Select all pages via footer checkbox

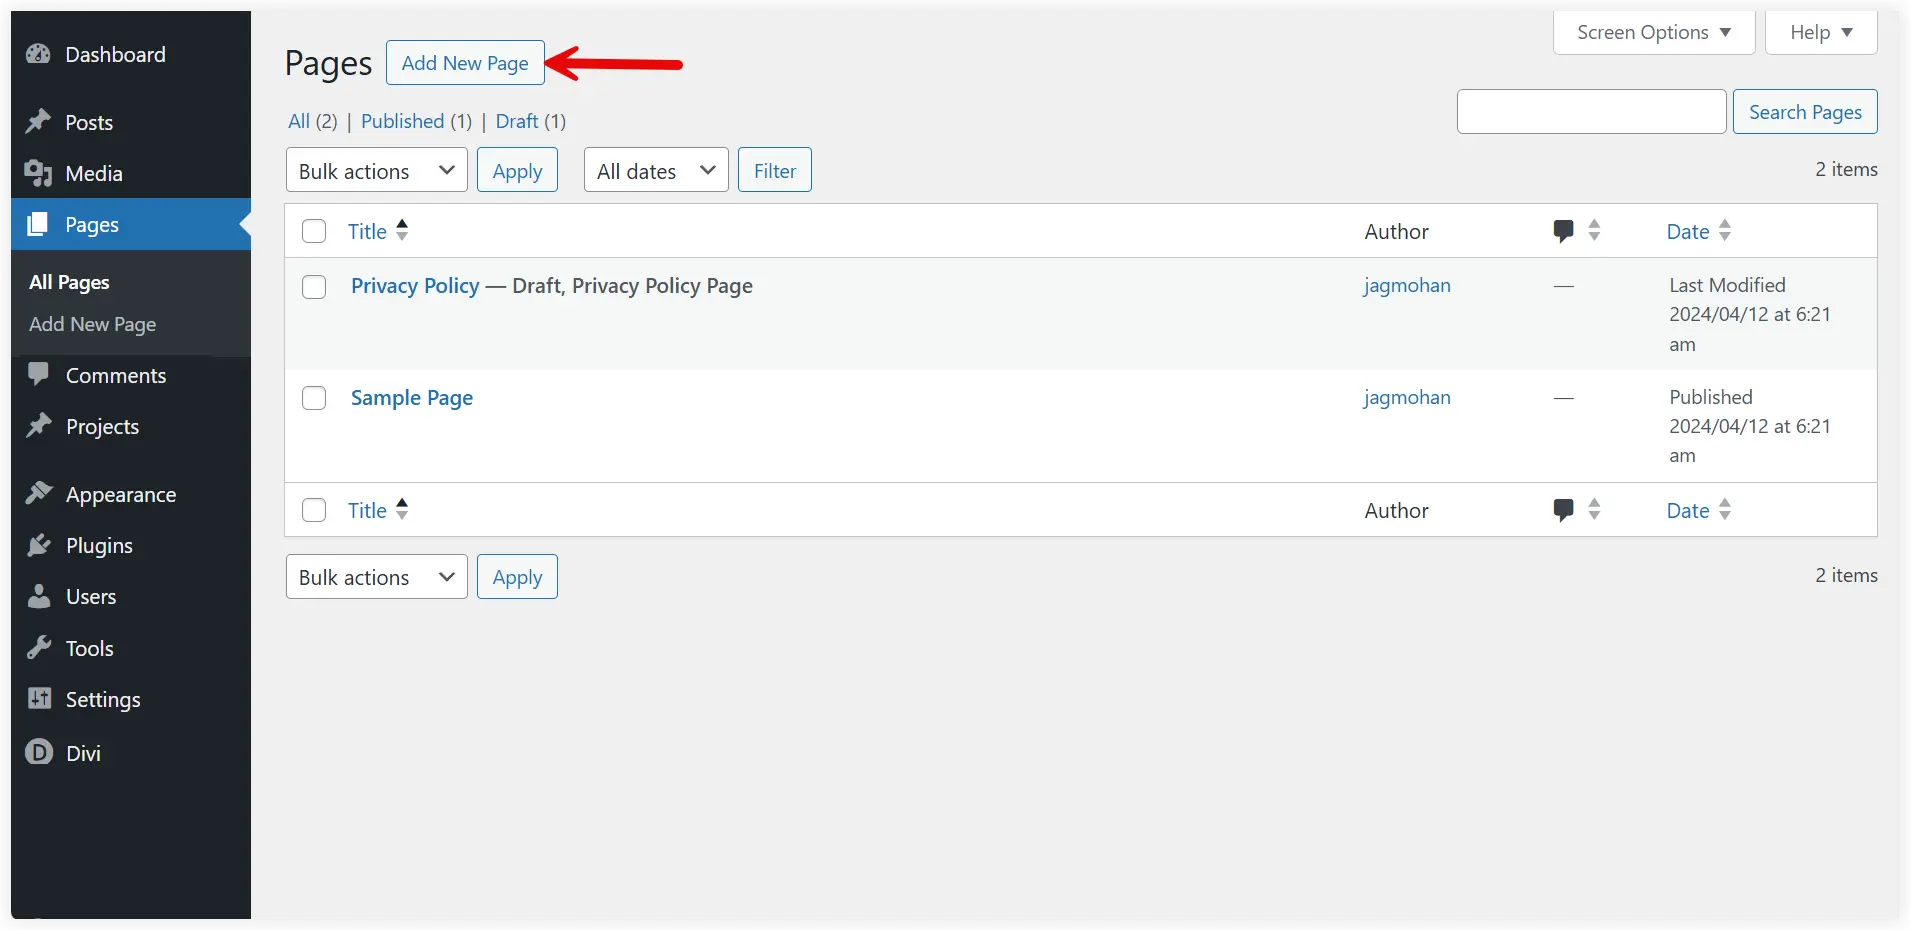coord(314,510)
